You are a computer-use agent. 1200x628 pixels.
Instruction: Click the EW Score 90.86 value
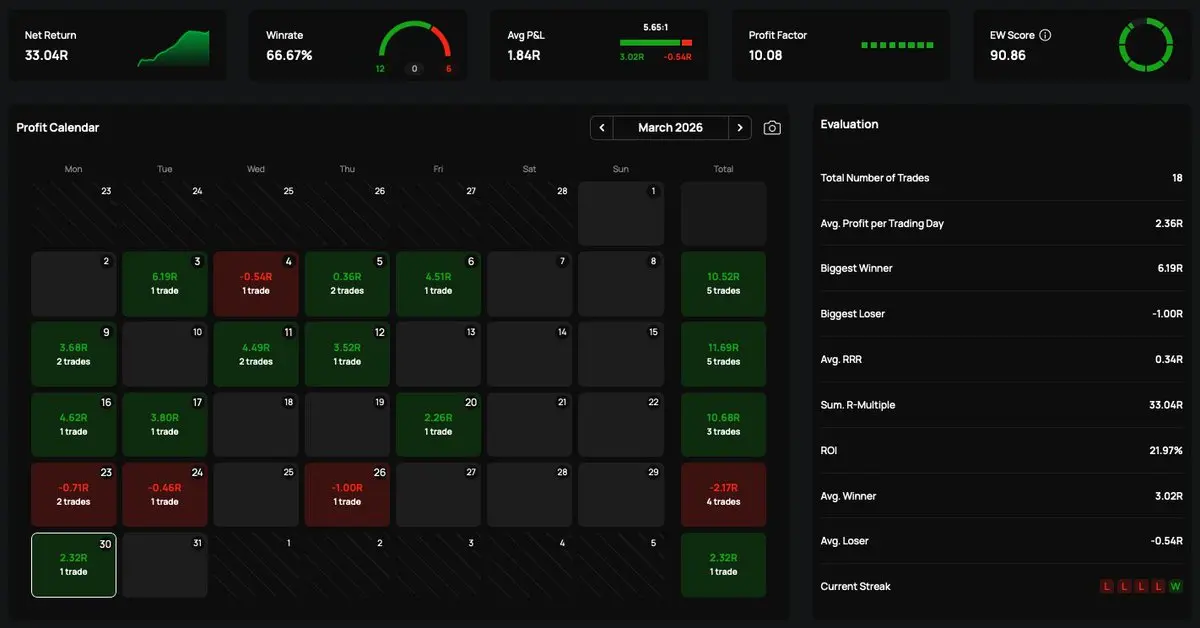(1008, 55)
